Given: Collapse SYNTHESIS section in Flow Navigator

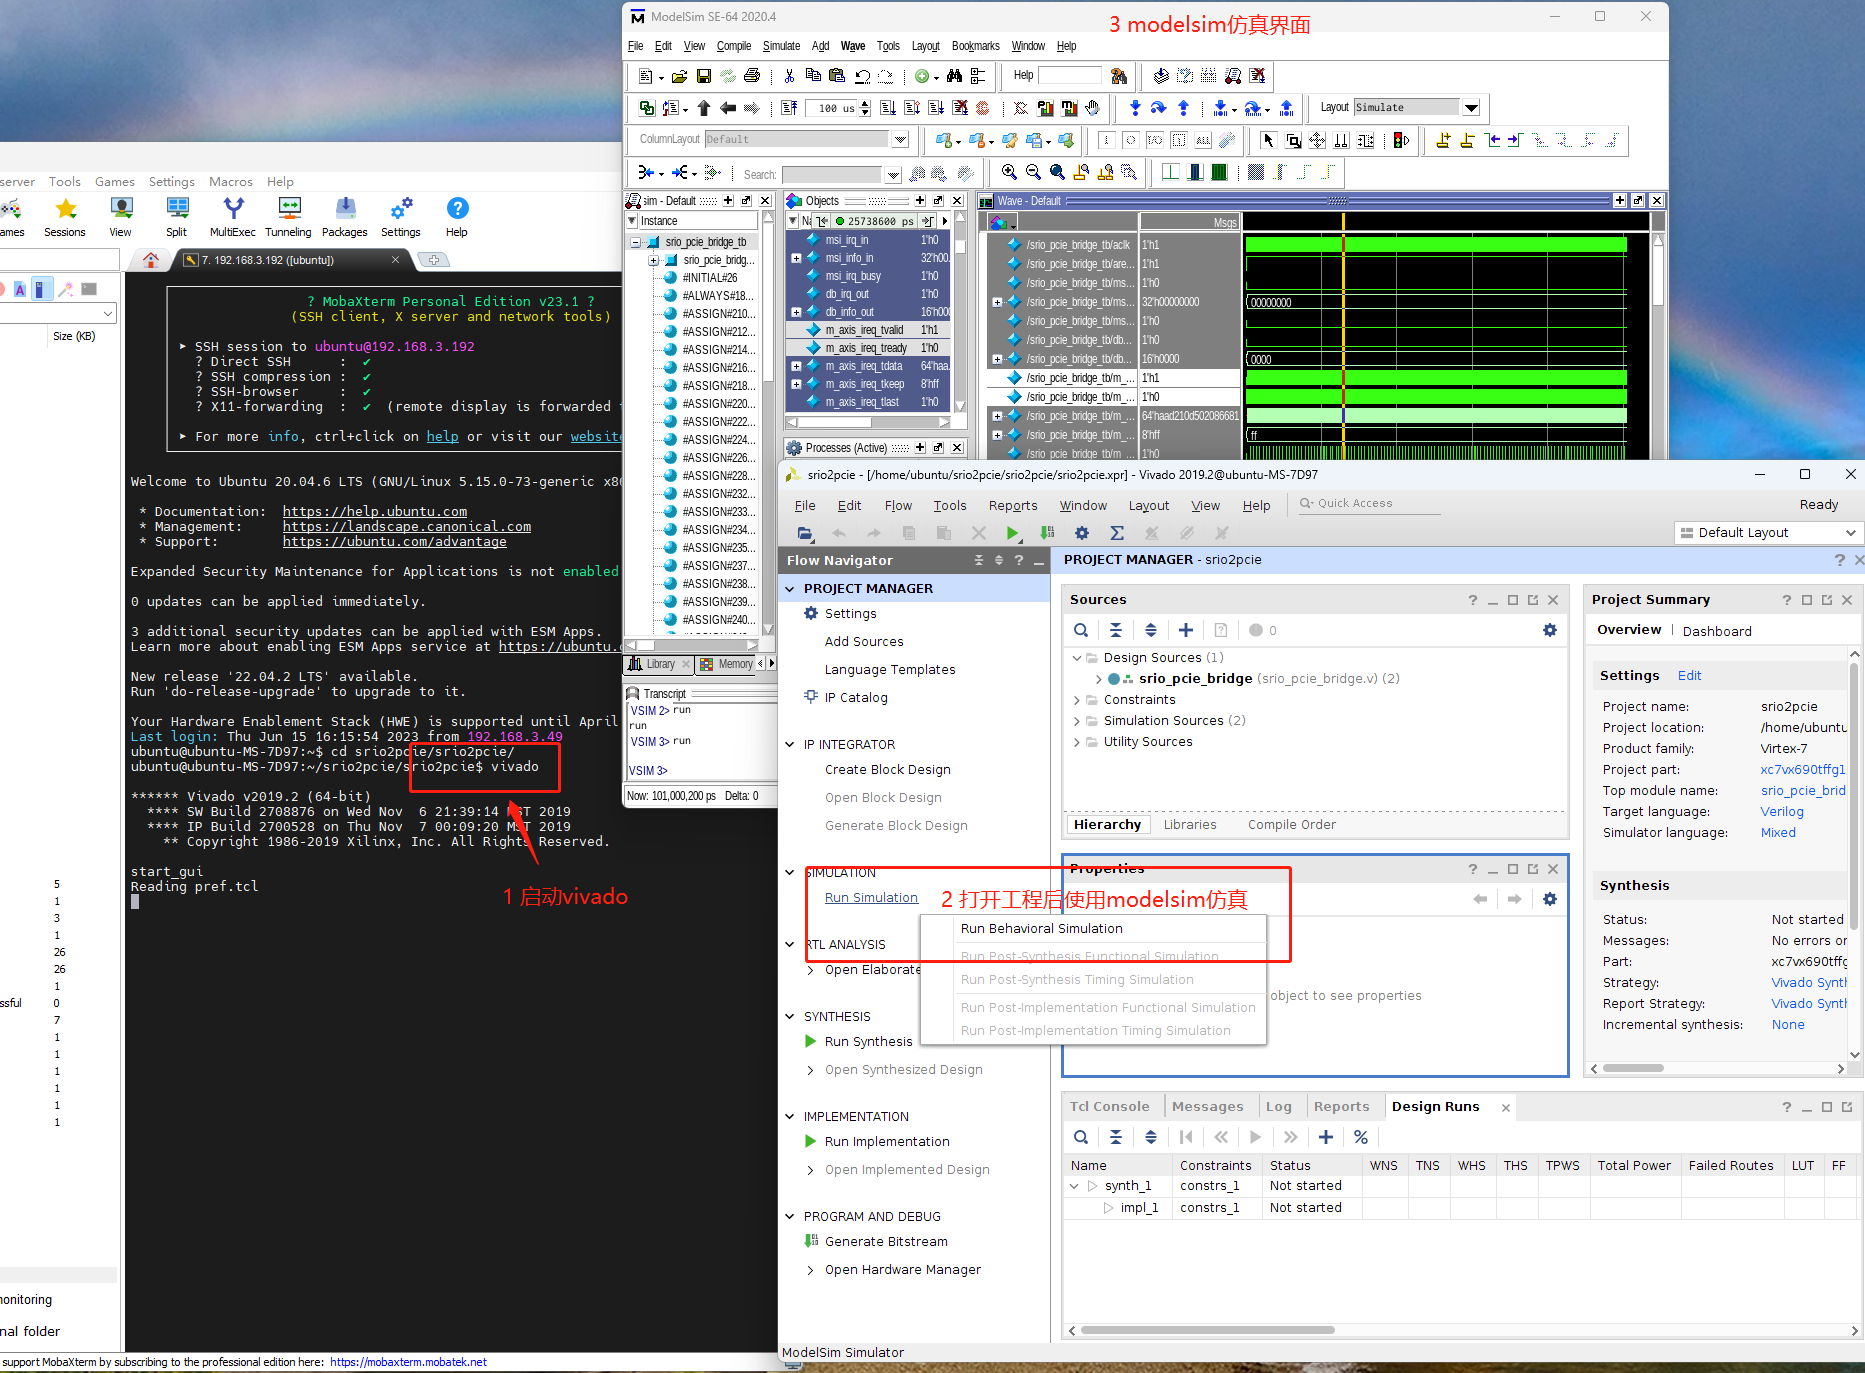Looking at the screenshot, I should point(790,1017).
